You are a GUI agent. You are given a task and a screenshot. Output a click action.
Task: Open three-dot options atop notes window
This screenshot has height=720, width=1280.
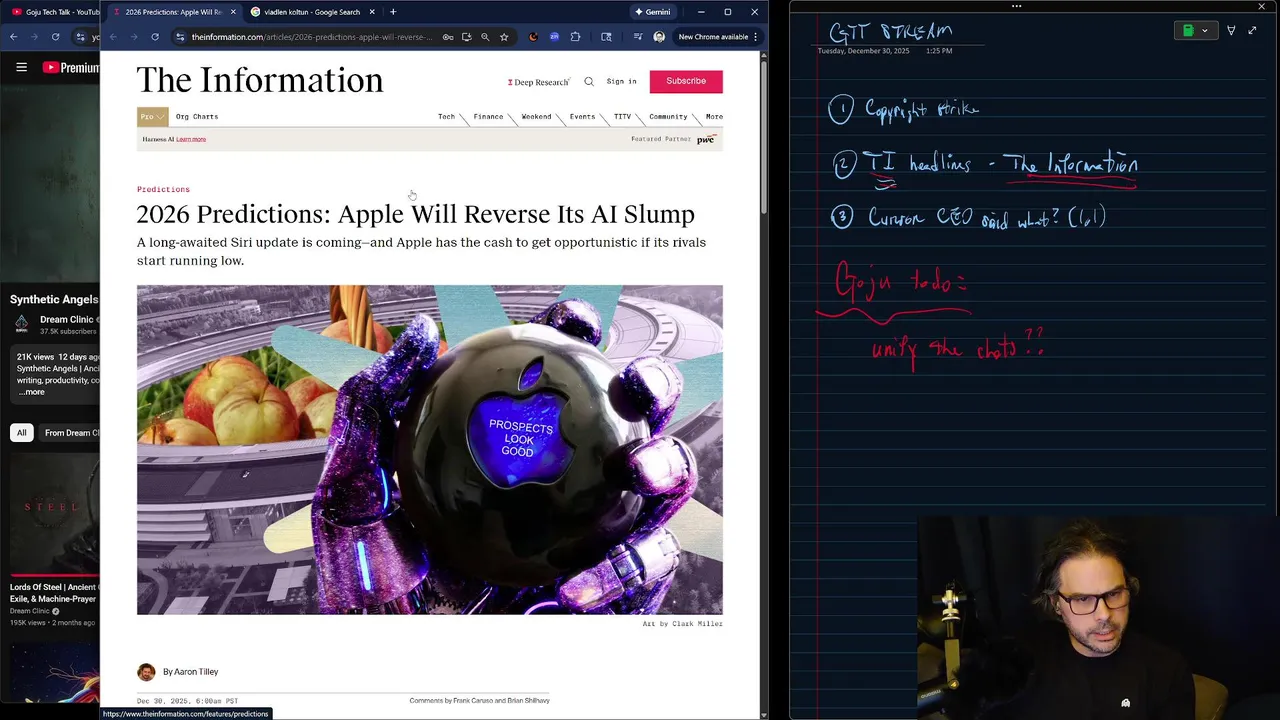point(1016,6)
